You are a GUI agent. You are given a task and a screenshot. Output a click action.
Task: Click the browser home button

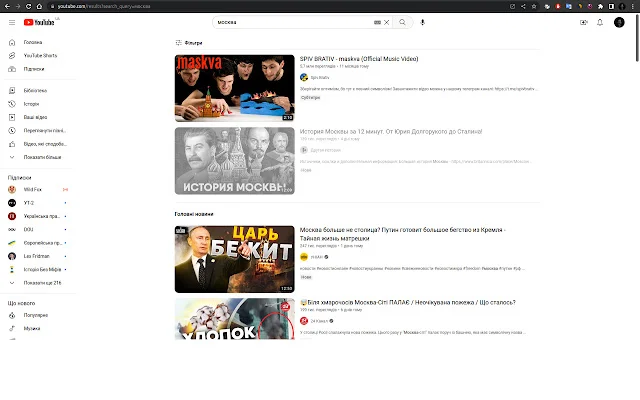pos(39,6)
